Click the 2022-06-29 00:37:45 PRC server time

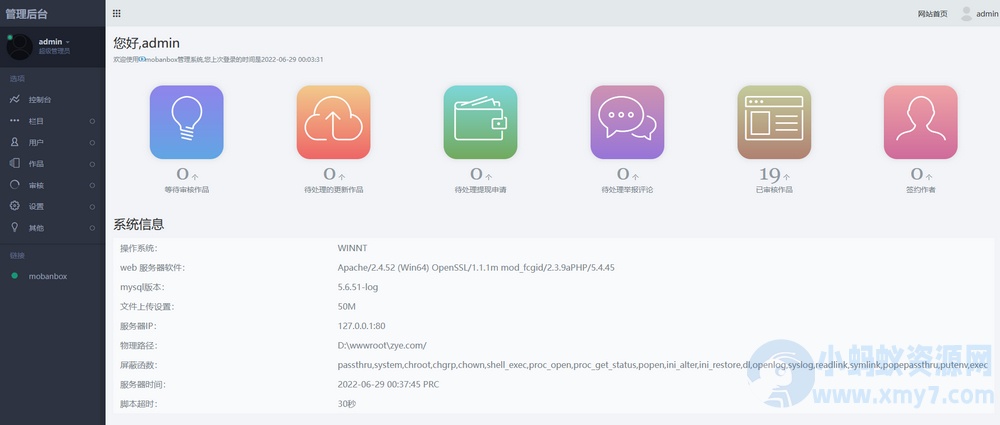(388, 385)
